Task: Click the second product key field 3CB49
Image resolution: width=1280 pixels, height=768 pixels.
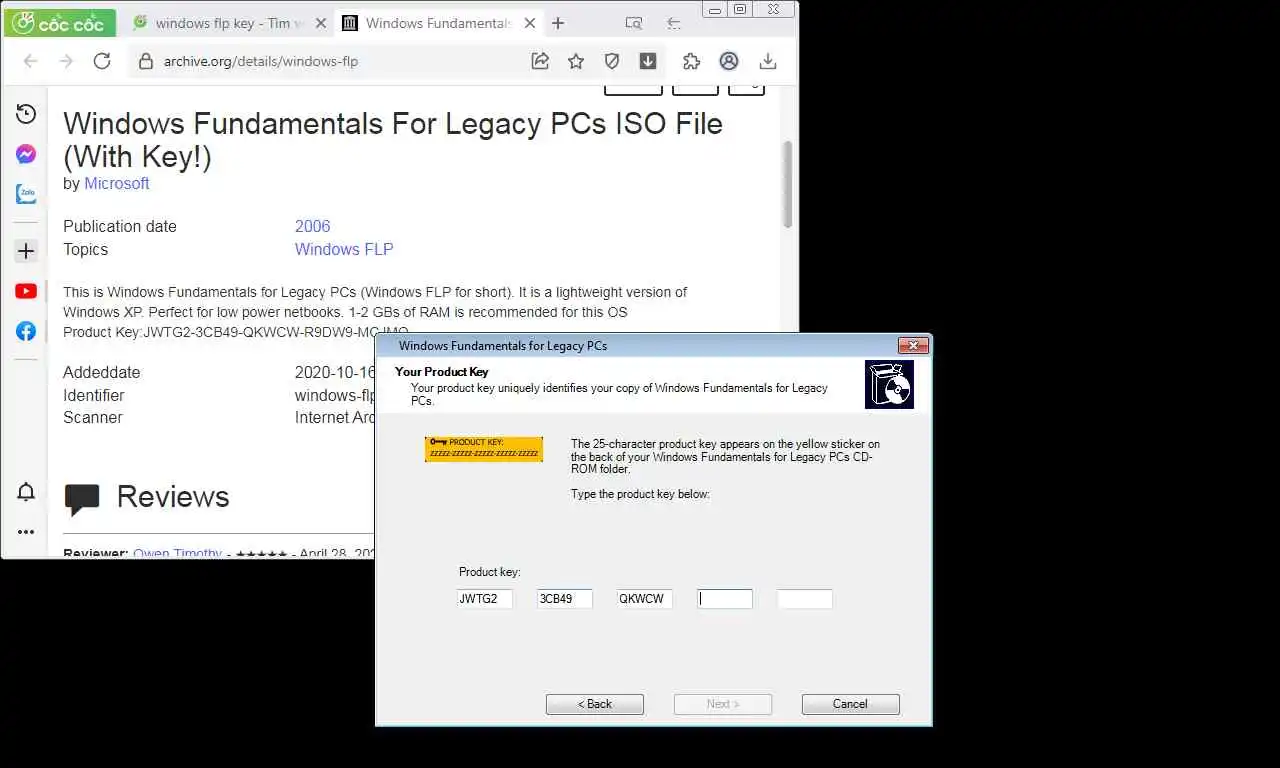Action: (x=564, y=599)
